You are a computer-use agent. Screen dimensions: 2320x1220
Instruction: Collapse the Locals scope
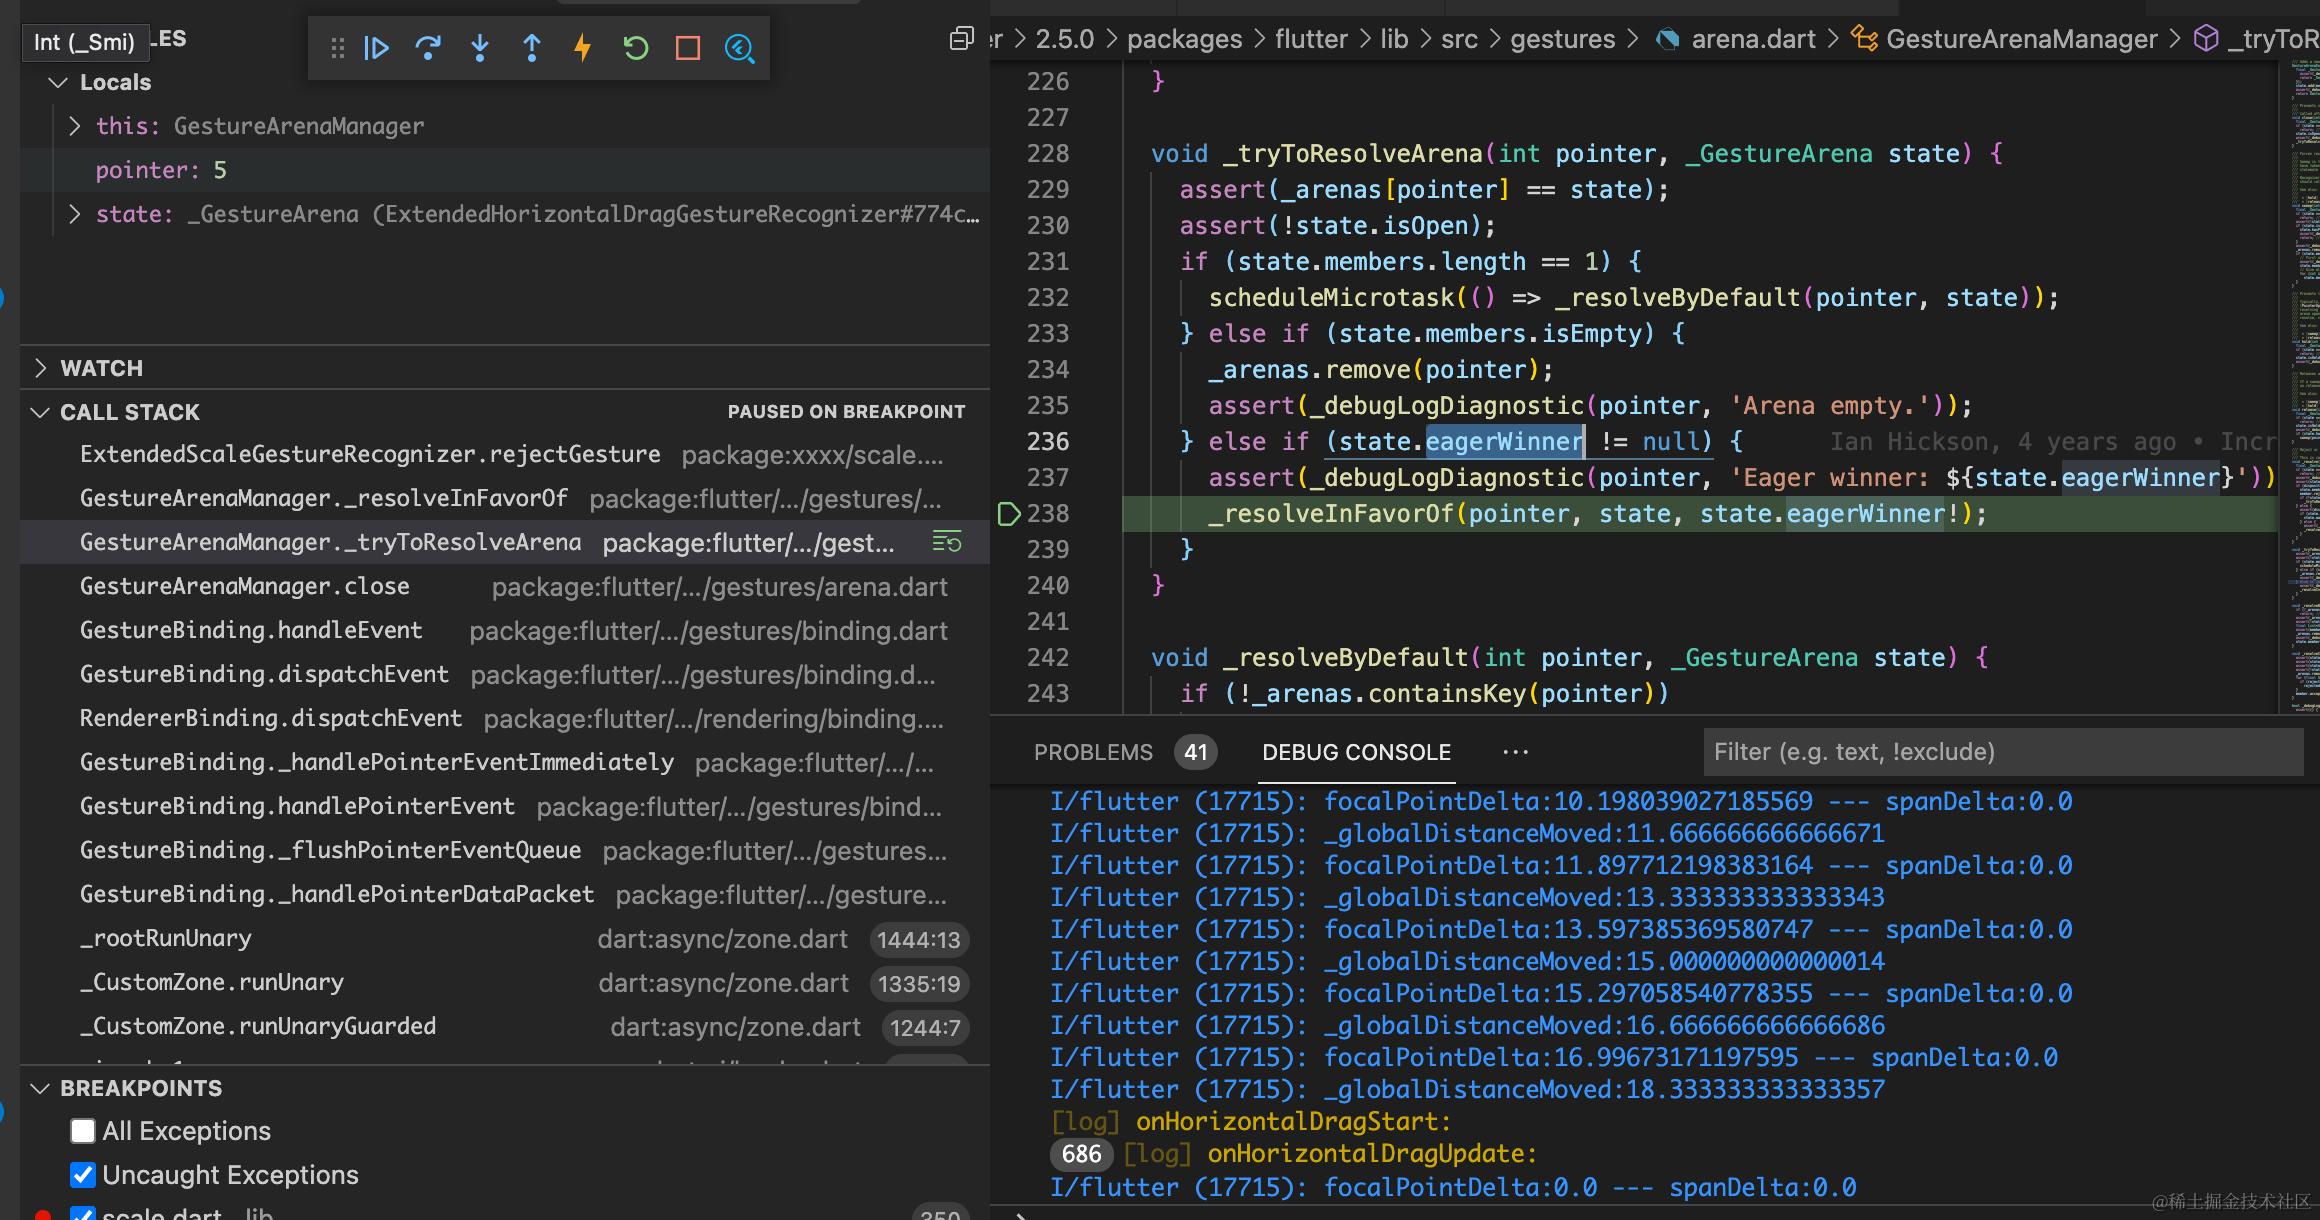(x=58, y=82)
